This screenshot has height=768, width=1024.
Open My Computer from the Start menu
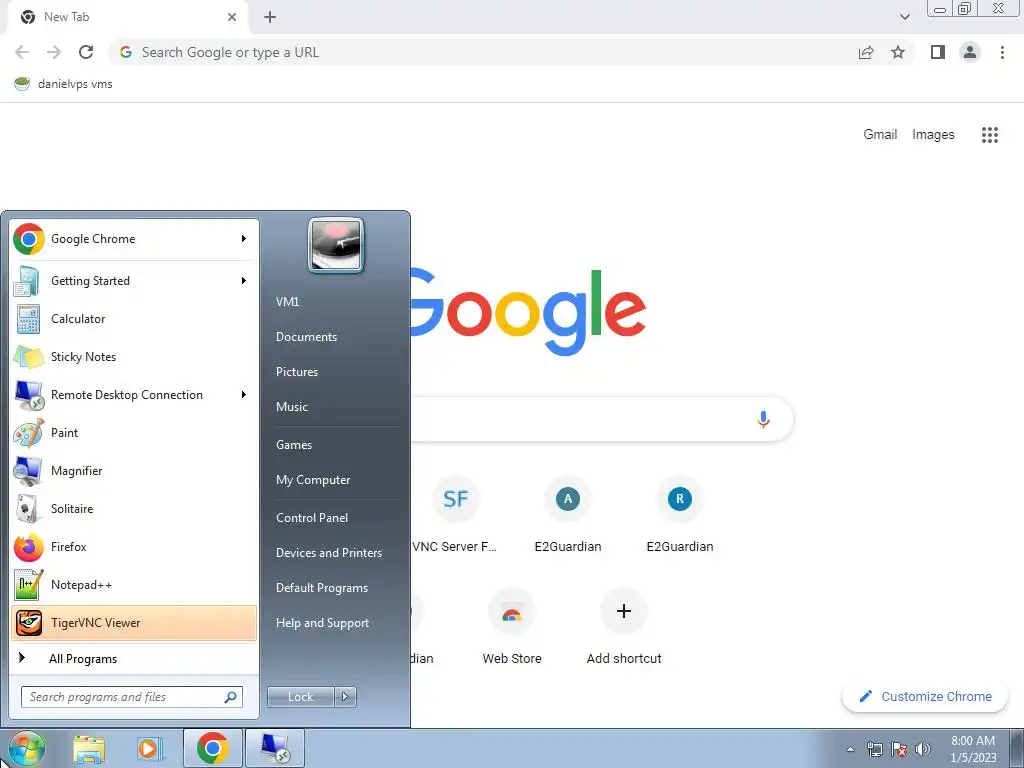pyautogui.click(x=313, y=480)
